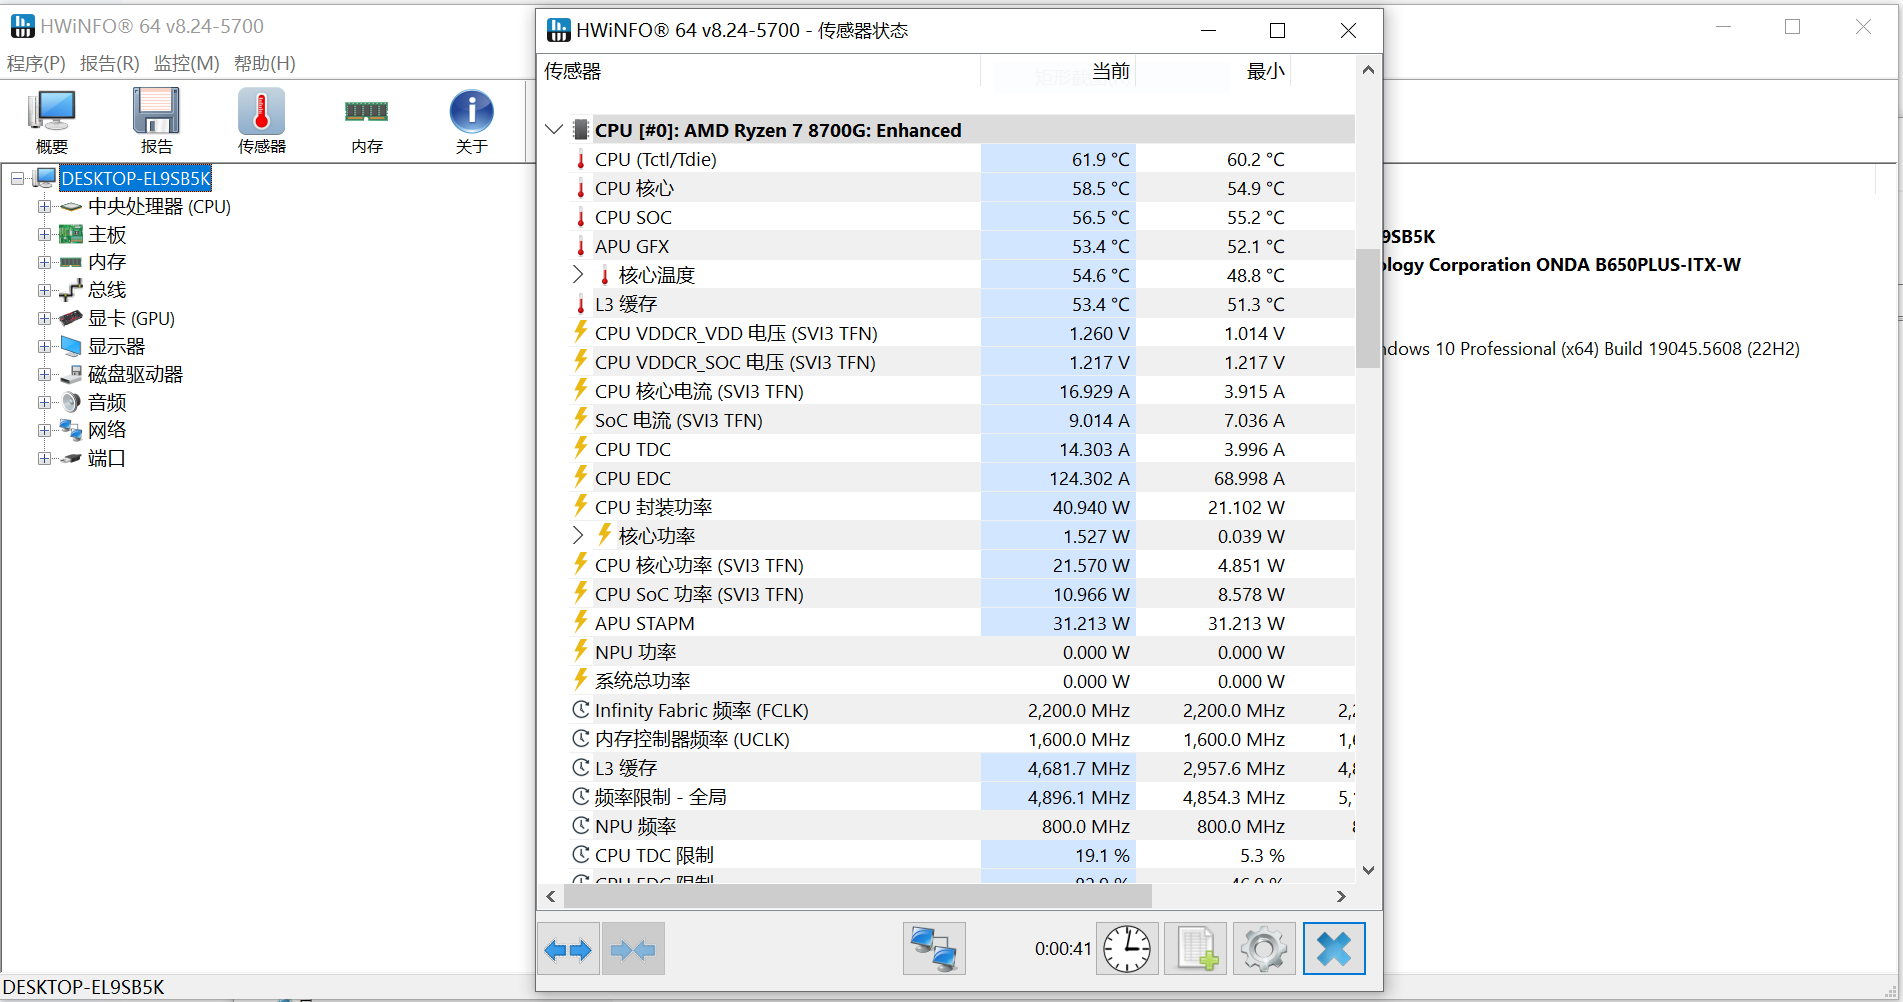Click the 音频 speaker tree icon

(71, 402)
